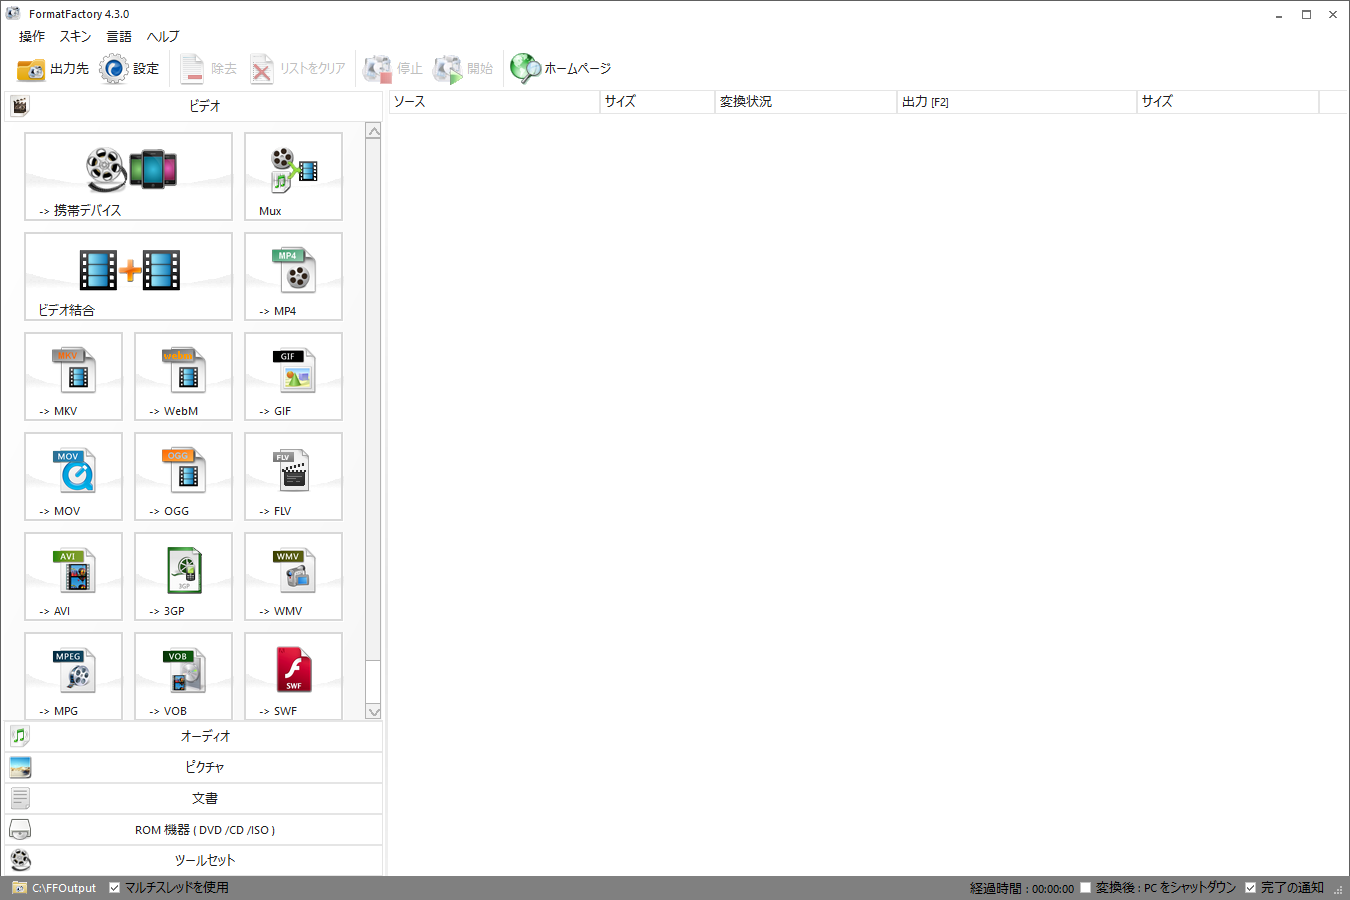Choose the -> MOV conversion tile
The image size is (1350, 900).
(73, 476)
